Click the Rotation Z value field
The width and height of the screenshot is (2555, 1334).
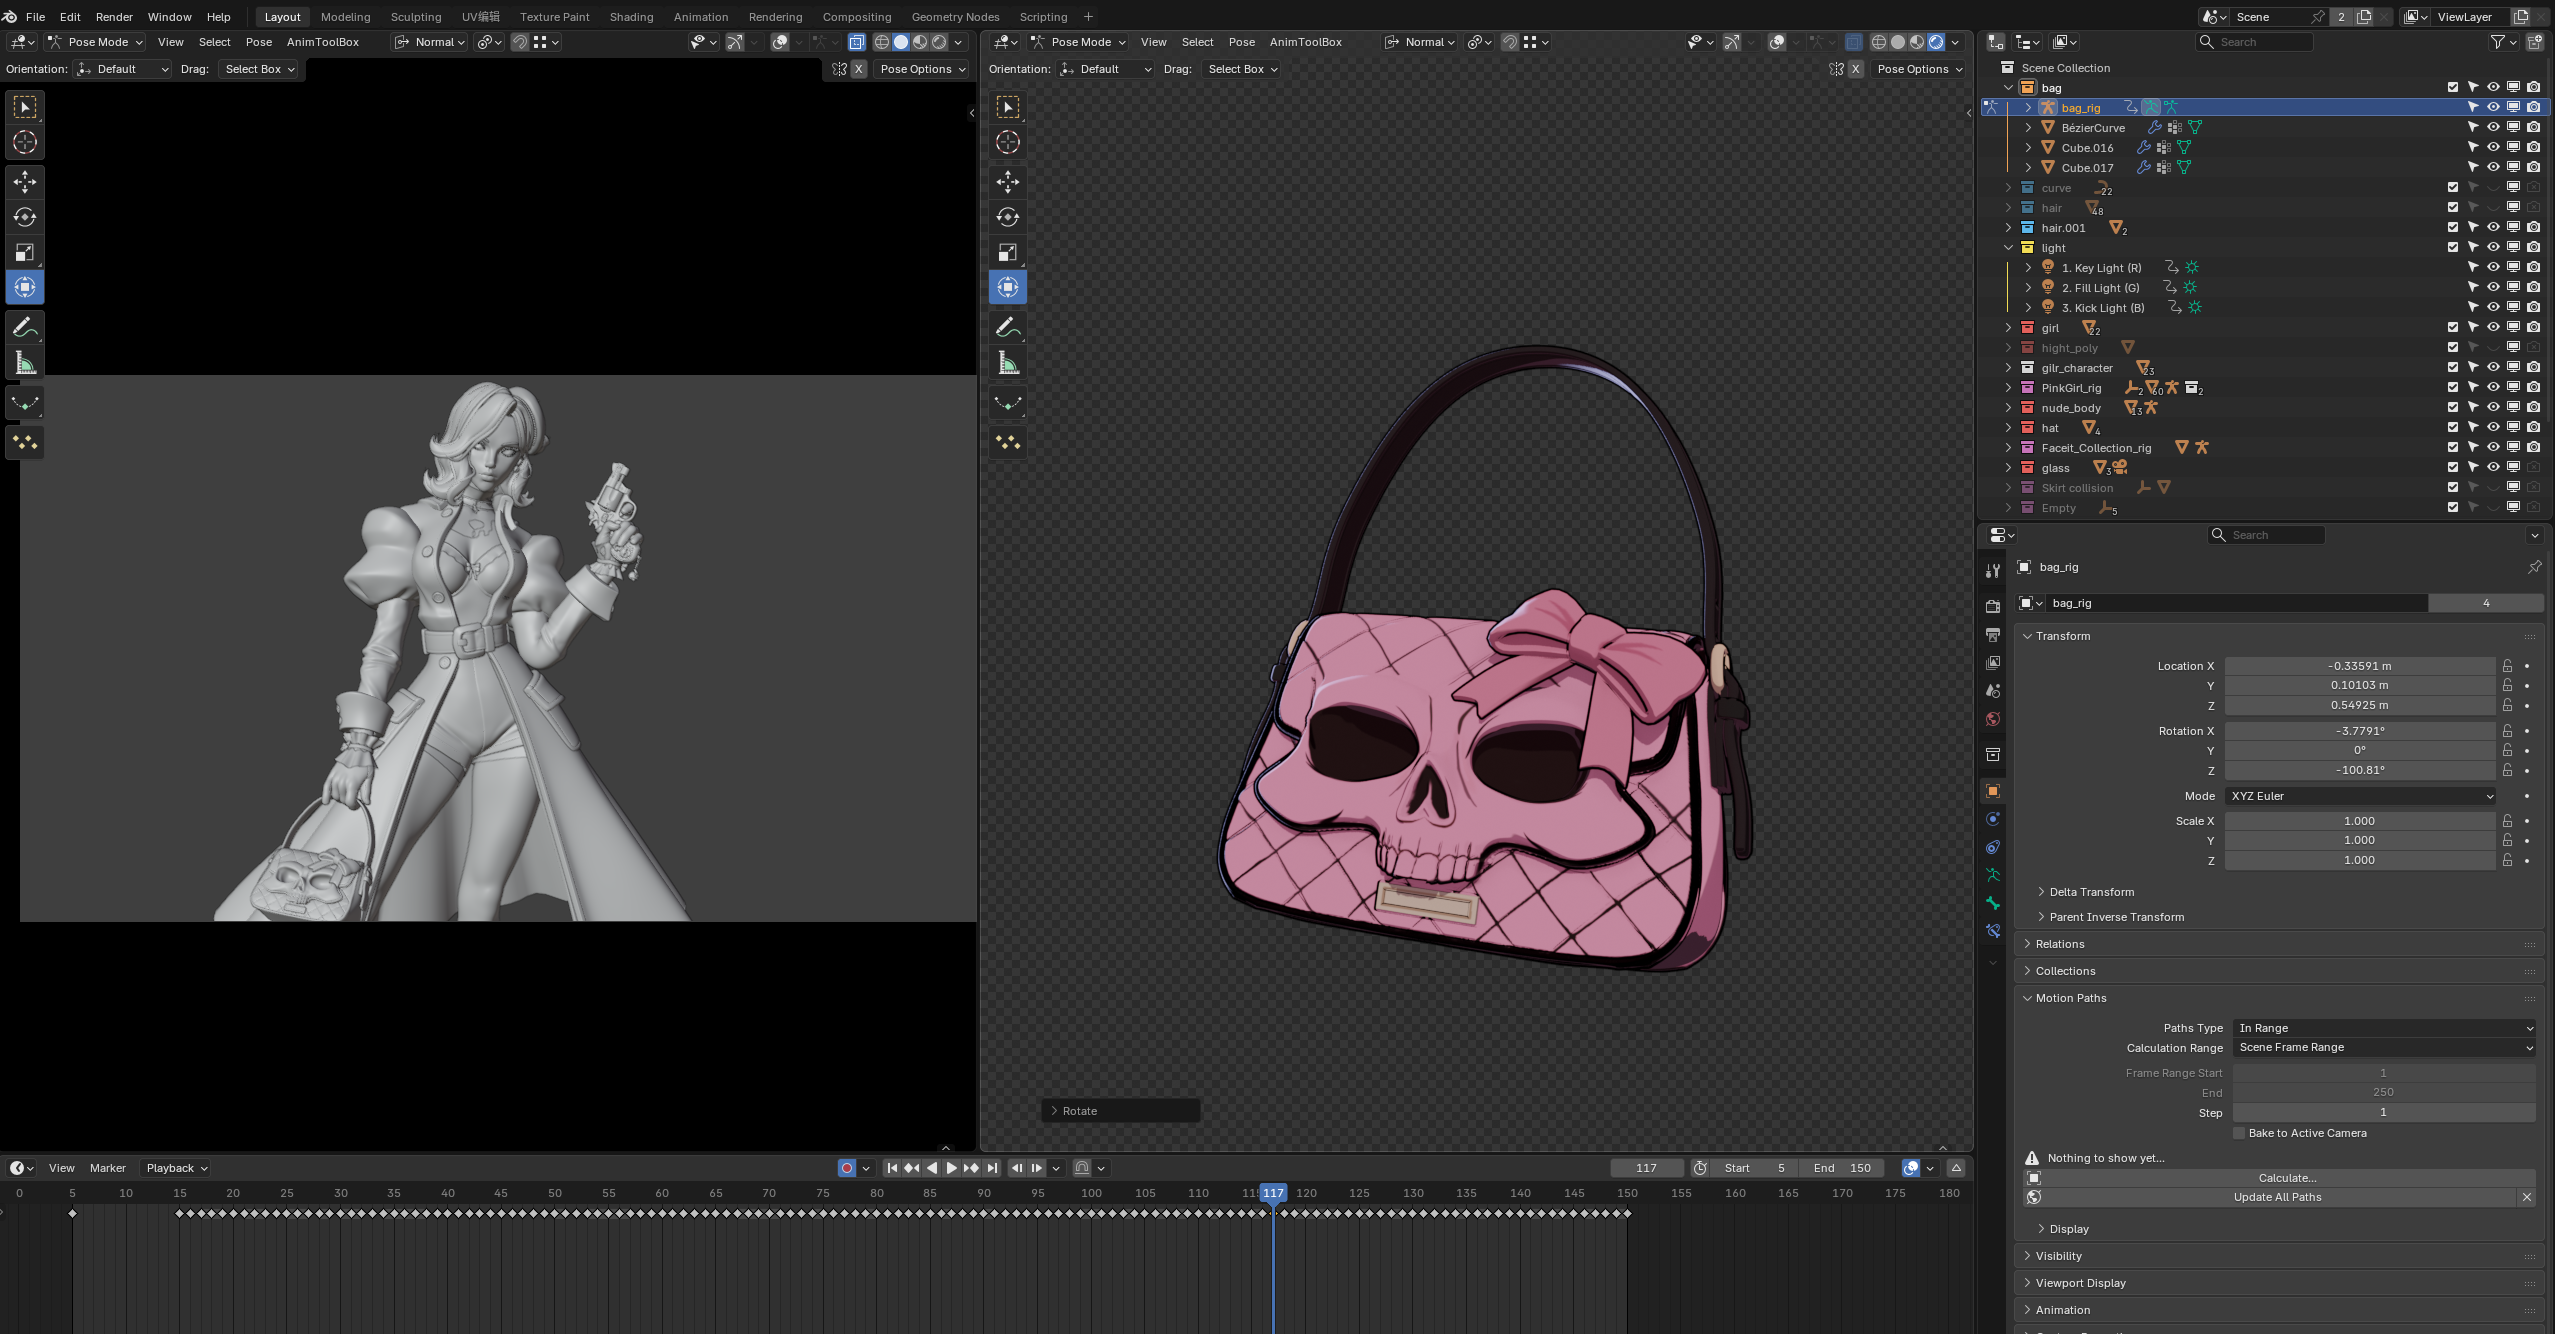tap(2360, 770)
